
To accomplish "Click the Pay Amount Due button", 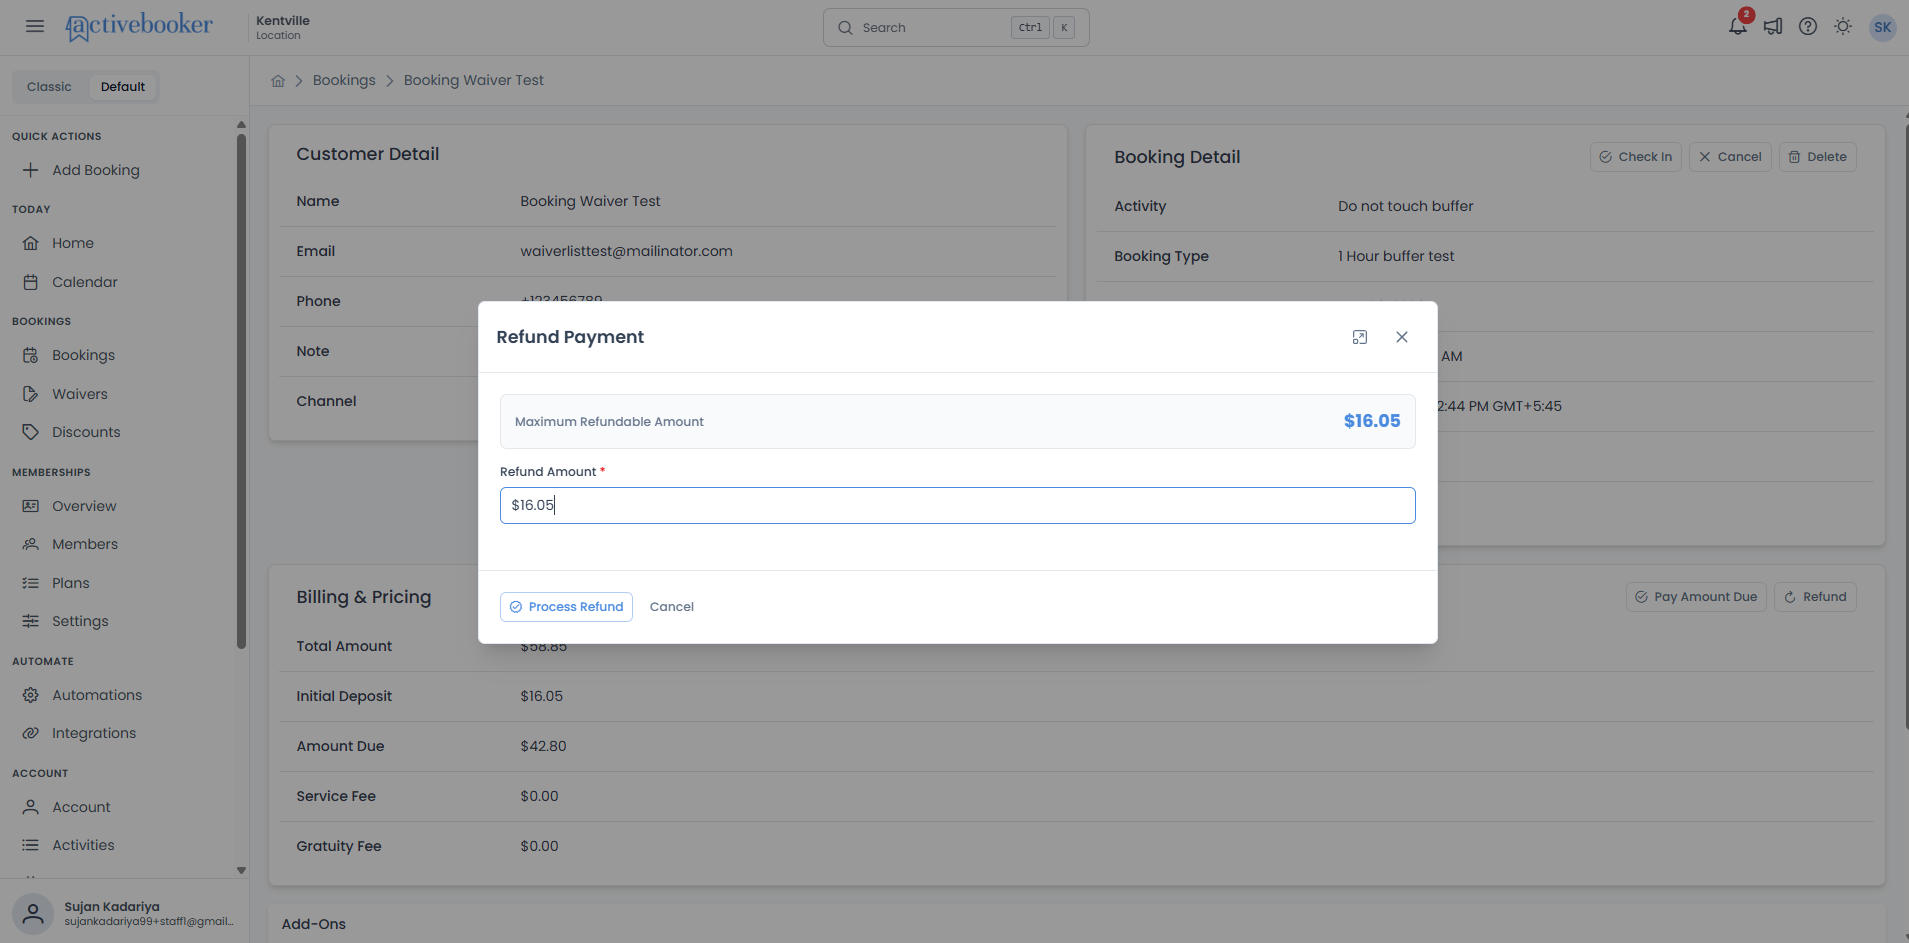I will click(x=1696, y=597).
